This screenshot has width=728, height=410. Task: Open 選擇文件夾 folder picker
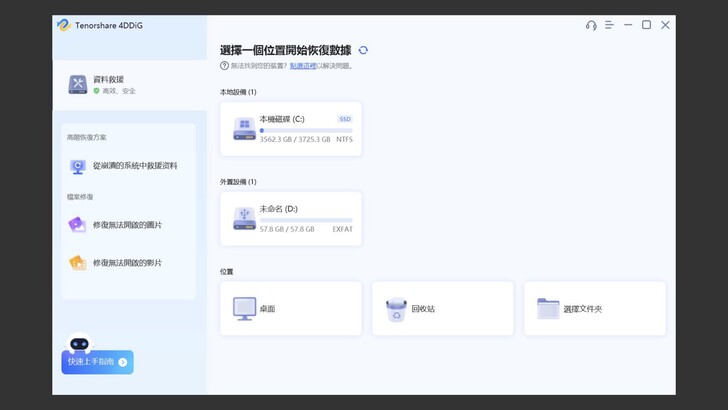(x=594, y=308)
